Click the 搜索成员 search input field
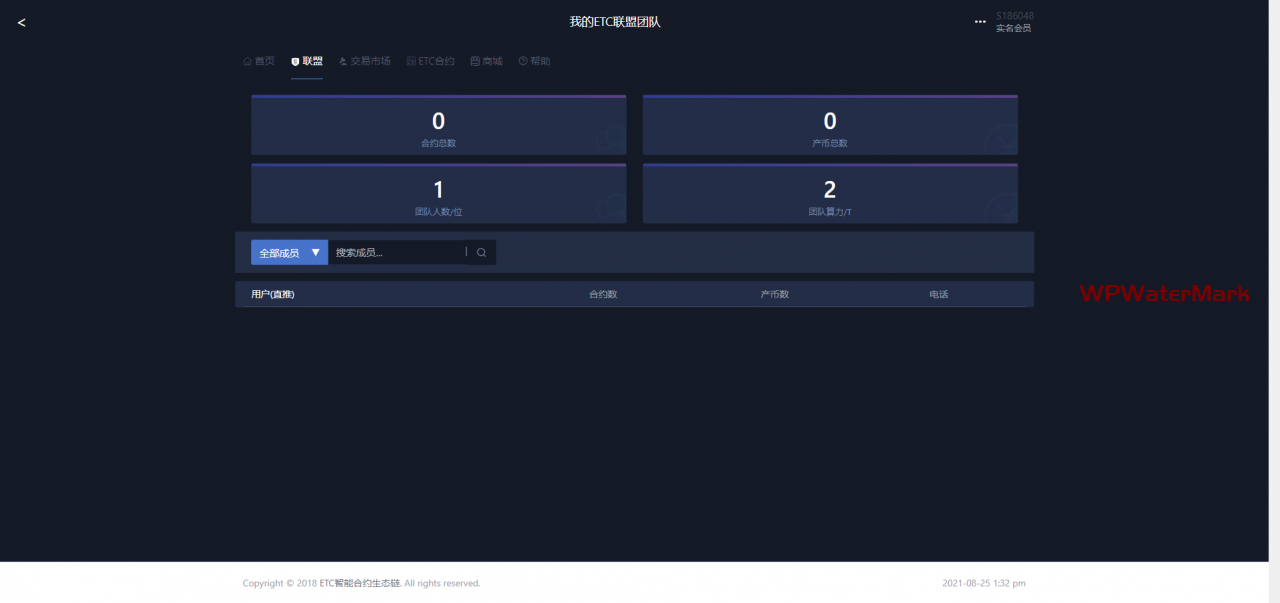The height and width of the screenshot is (603, 1280). pyautogui.click(x=398, y=253)
